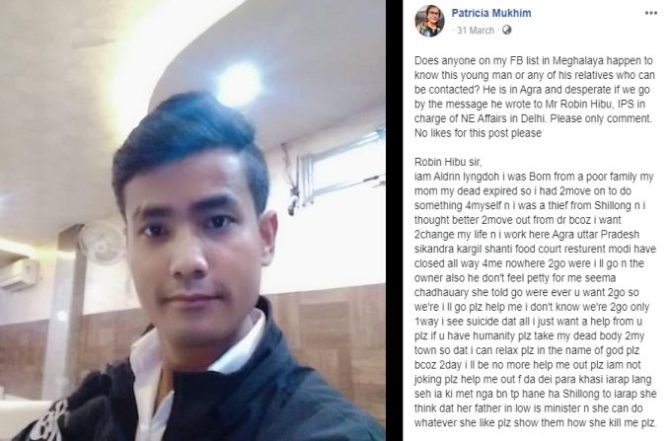Click the bright ceiling light in the photo
670x441 pixels.
pyautogui.click(x=238, y=84)
